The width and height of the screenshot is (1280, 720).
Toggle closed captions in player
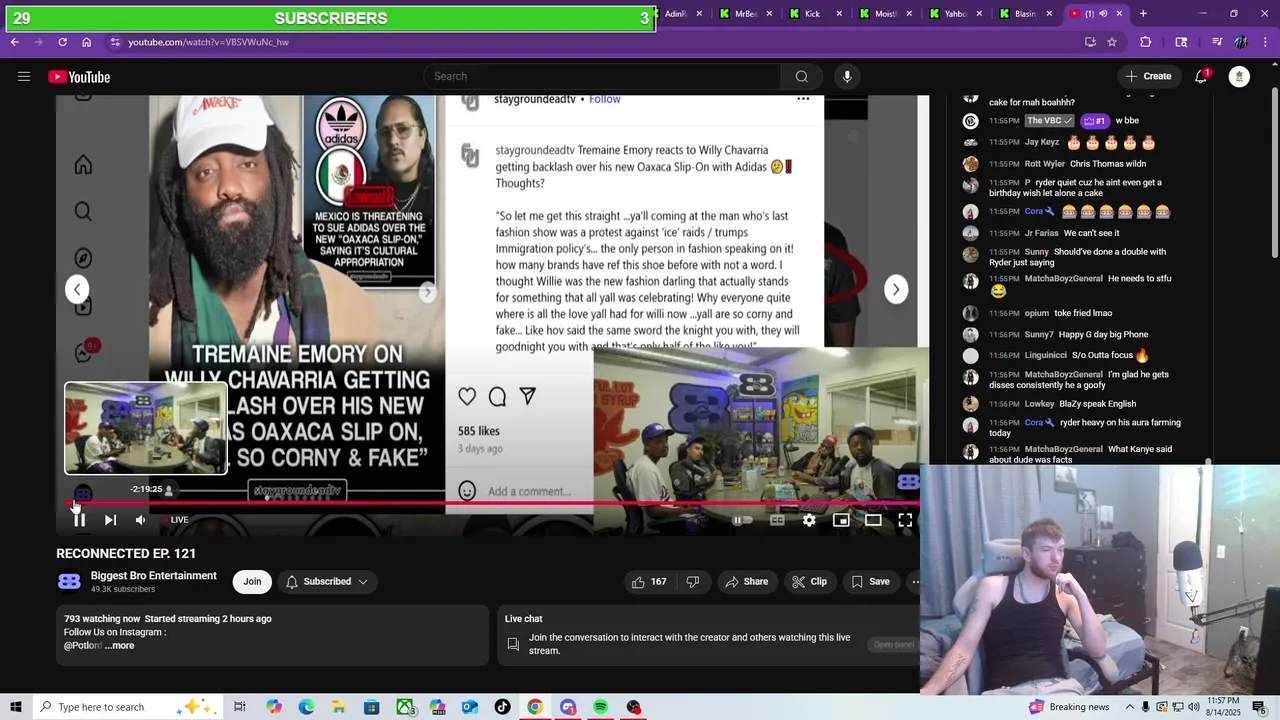tap(777, 520)
